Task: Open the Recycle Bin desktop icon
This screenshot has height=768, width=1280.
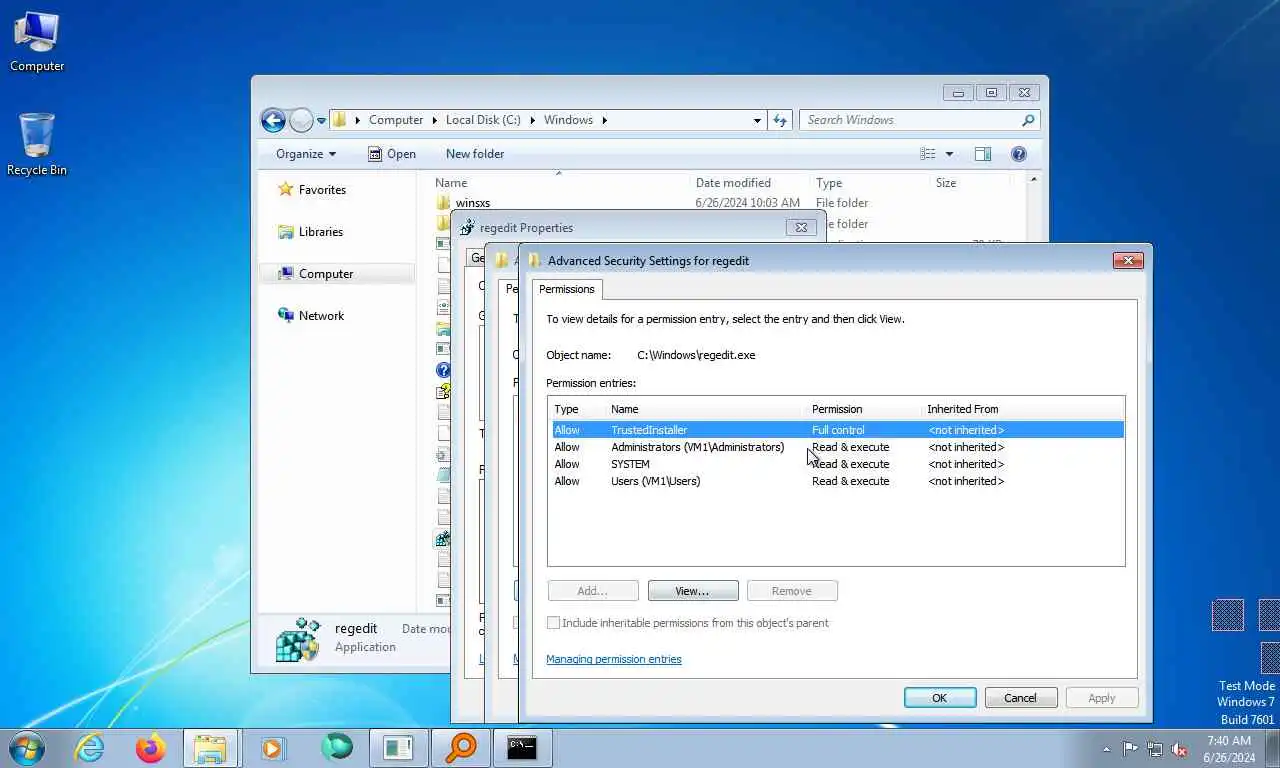Action: click(37, 145)
